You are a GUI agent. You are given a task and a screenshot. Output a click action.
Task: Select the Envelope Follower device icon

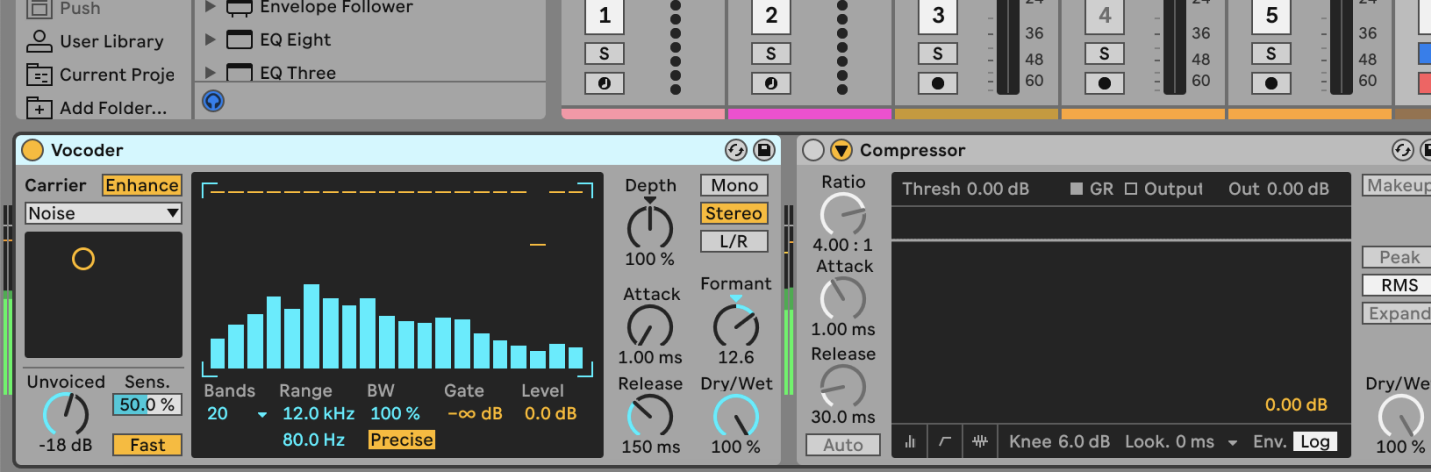pos(239,8)
